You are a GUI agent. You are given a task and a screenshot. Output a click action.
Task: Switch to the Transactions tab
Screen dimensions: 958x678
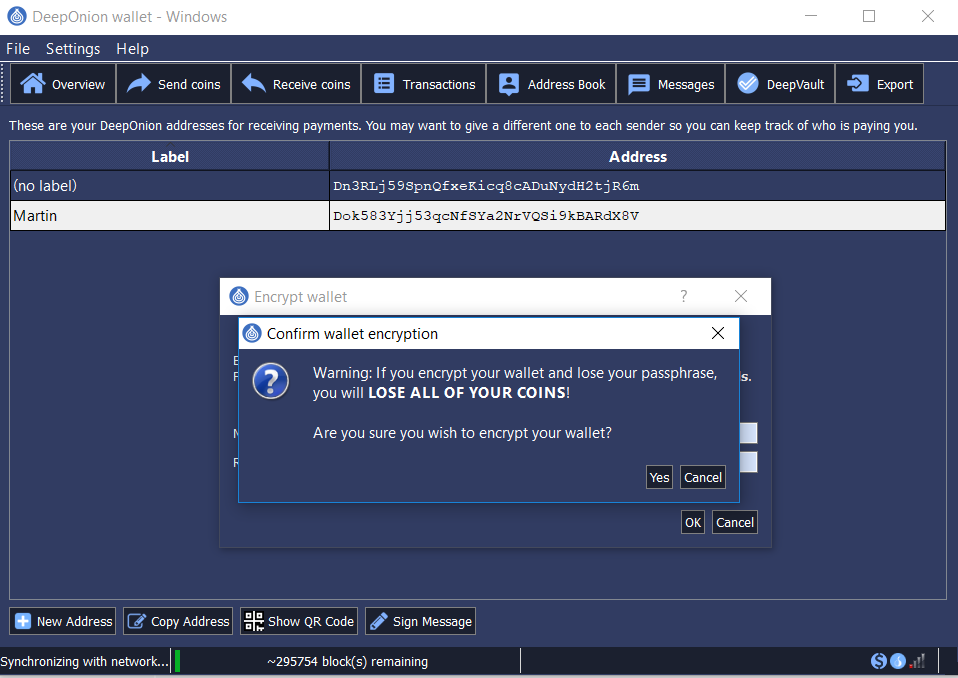424,84
